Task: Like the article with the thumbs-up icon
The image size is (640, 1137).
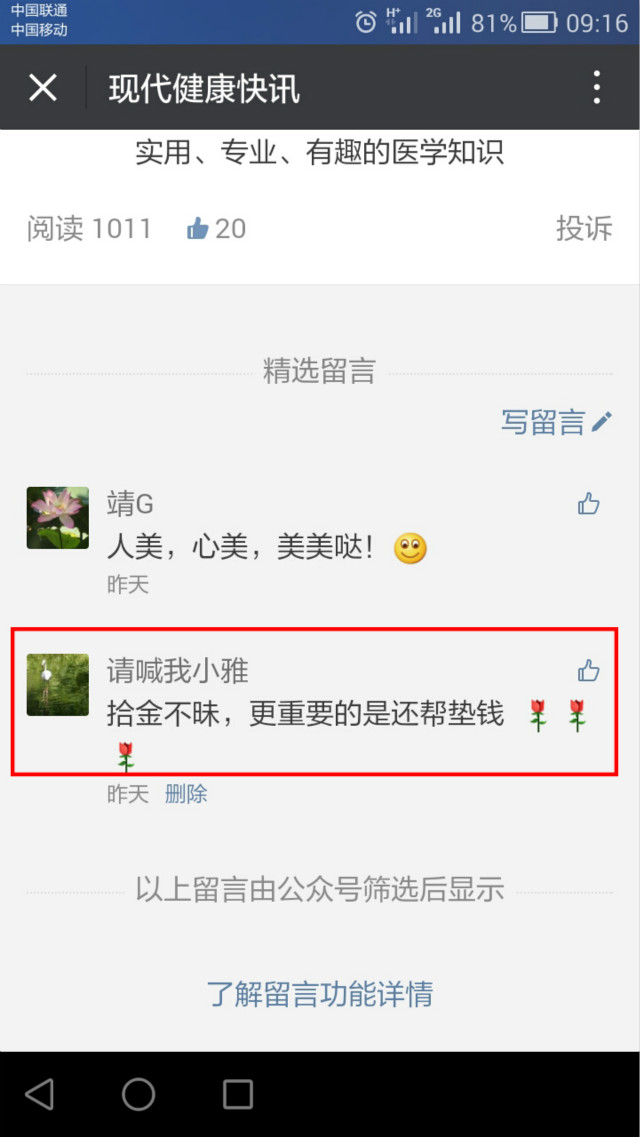Action: click(197, 229)
